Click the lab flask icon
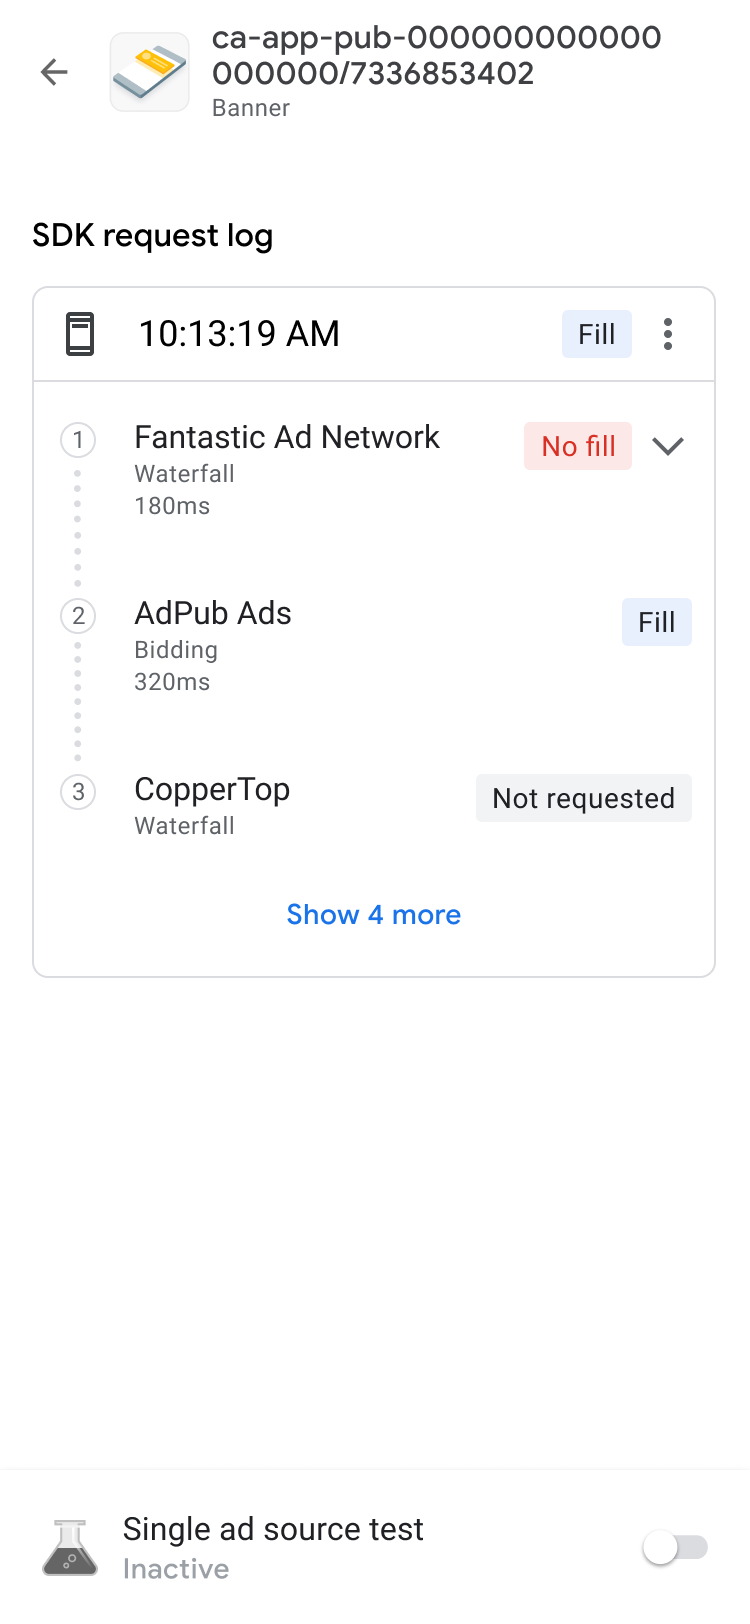Screen dimensions: 750x1624 [70, 1548]
